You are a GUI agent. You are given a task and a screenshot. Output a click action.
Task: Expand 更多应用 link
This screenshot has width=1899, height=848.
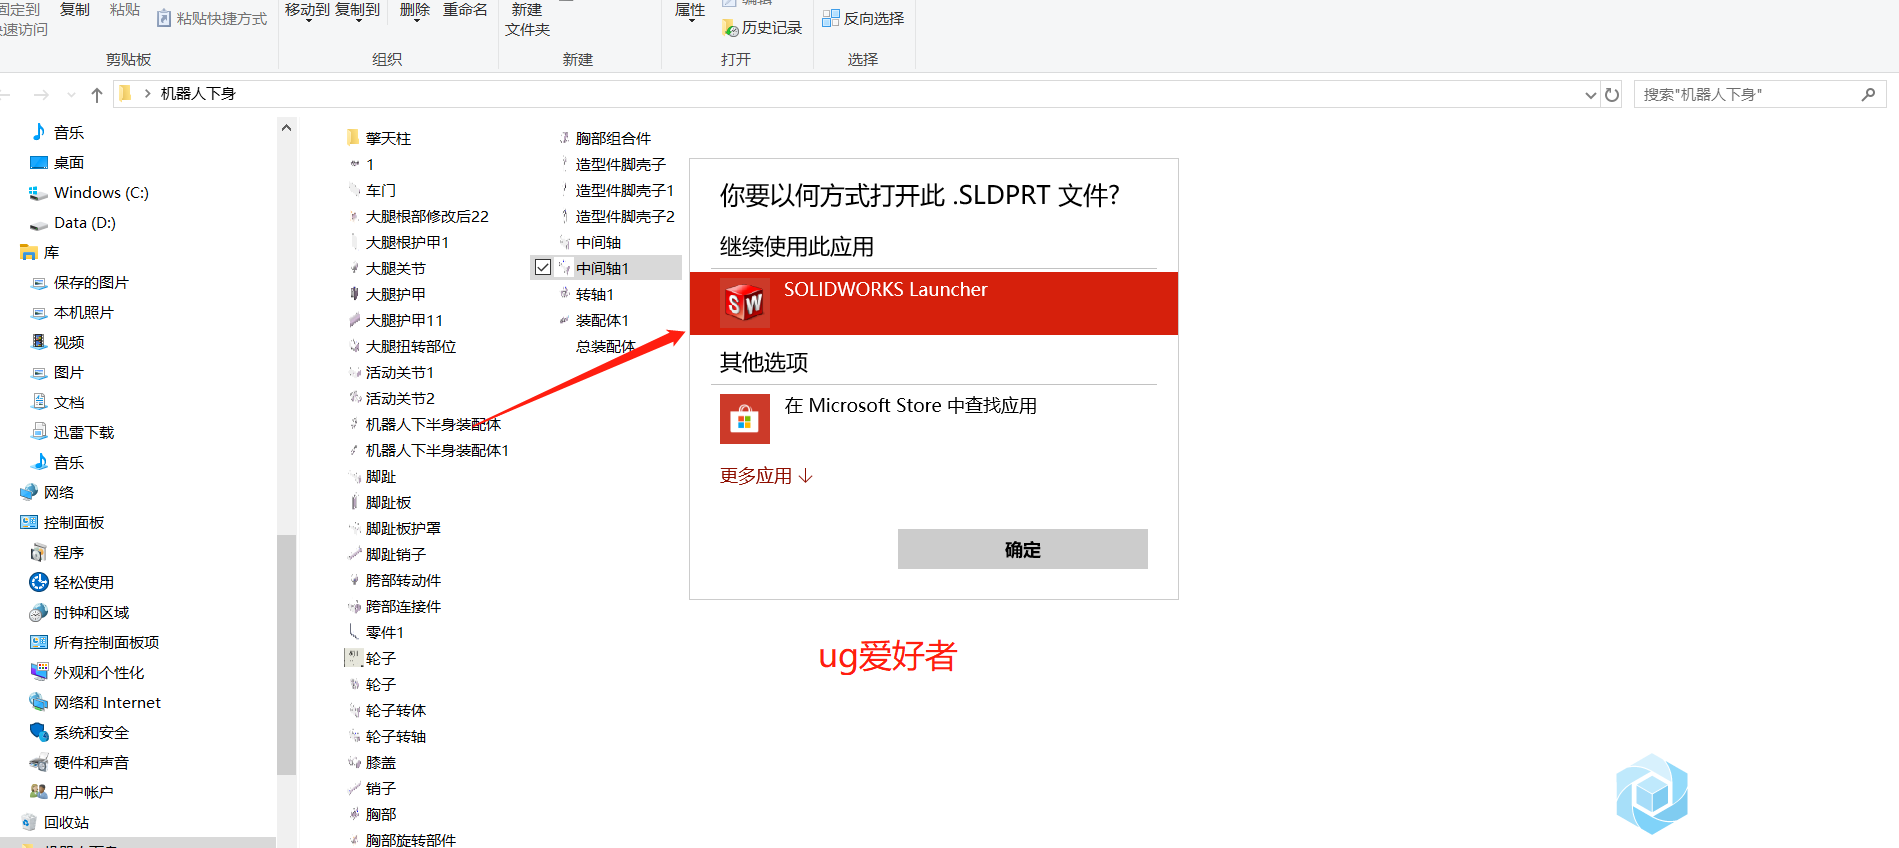click(766, 476)
